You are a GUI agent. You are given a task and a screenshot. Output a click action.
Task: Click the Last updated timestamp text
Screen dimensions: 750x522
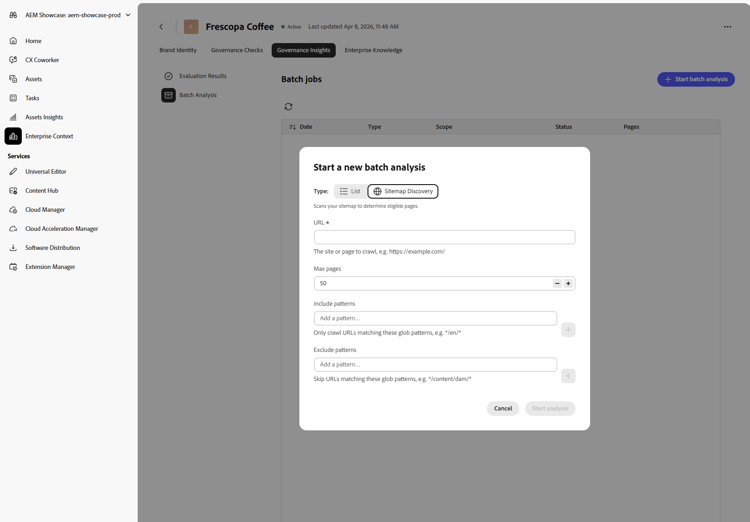353,27
